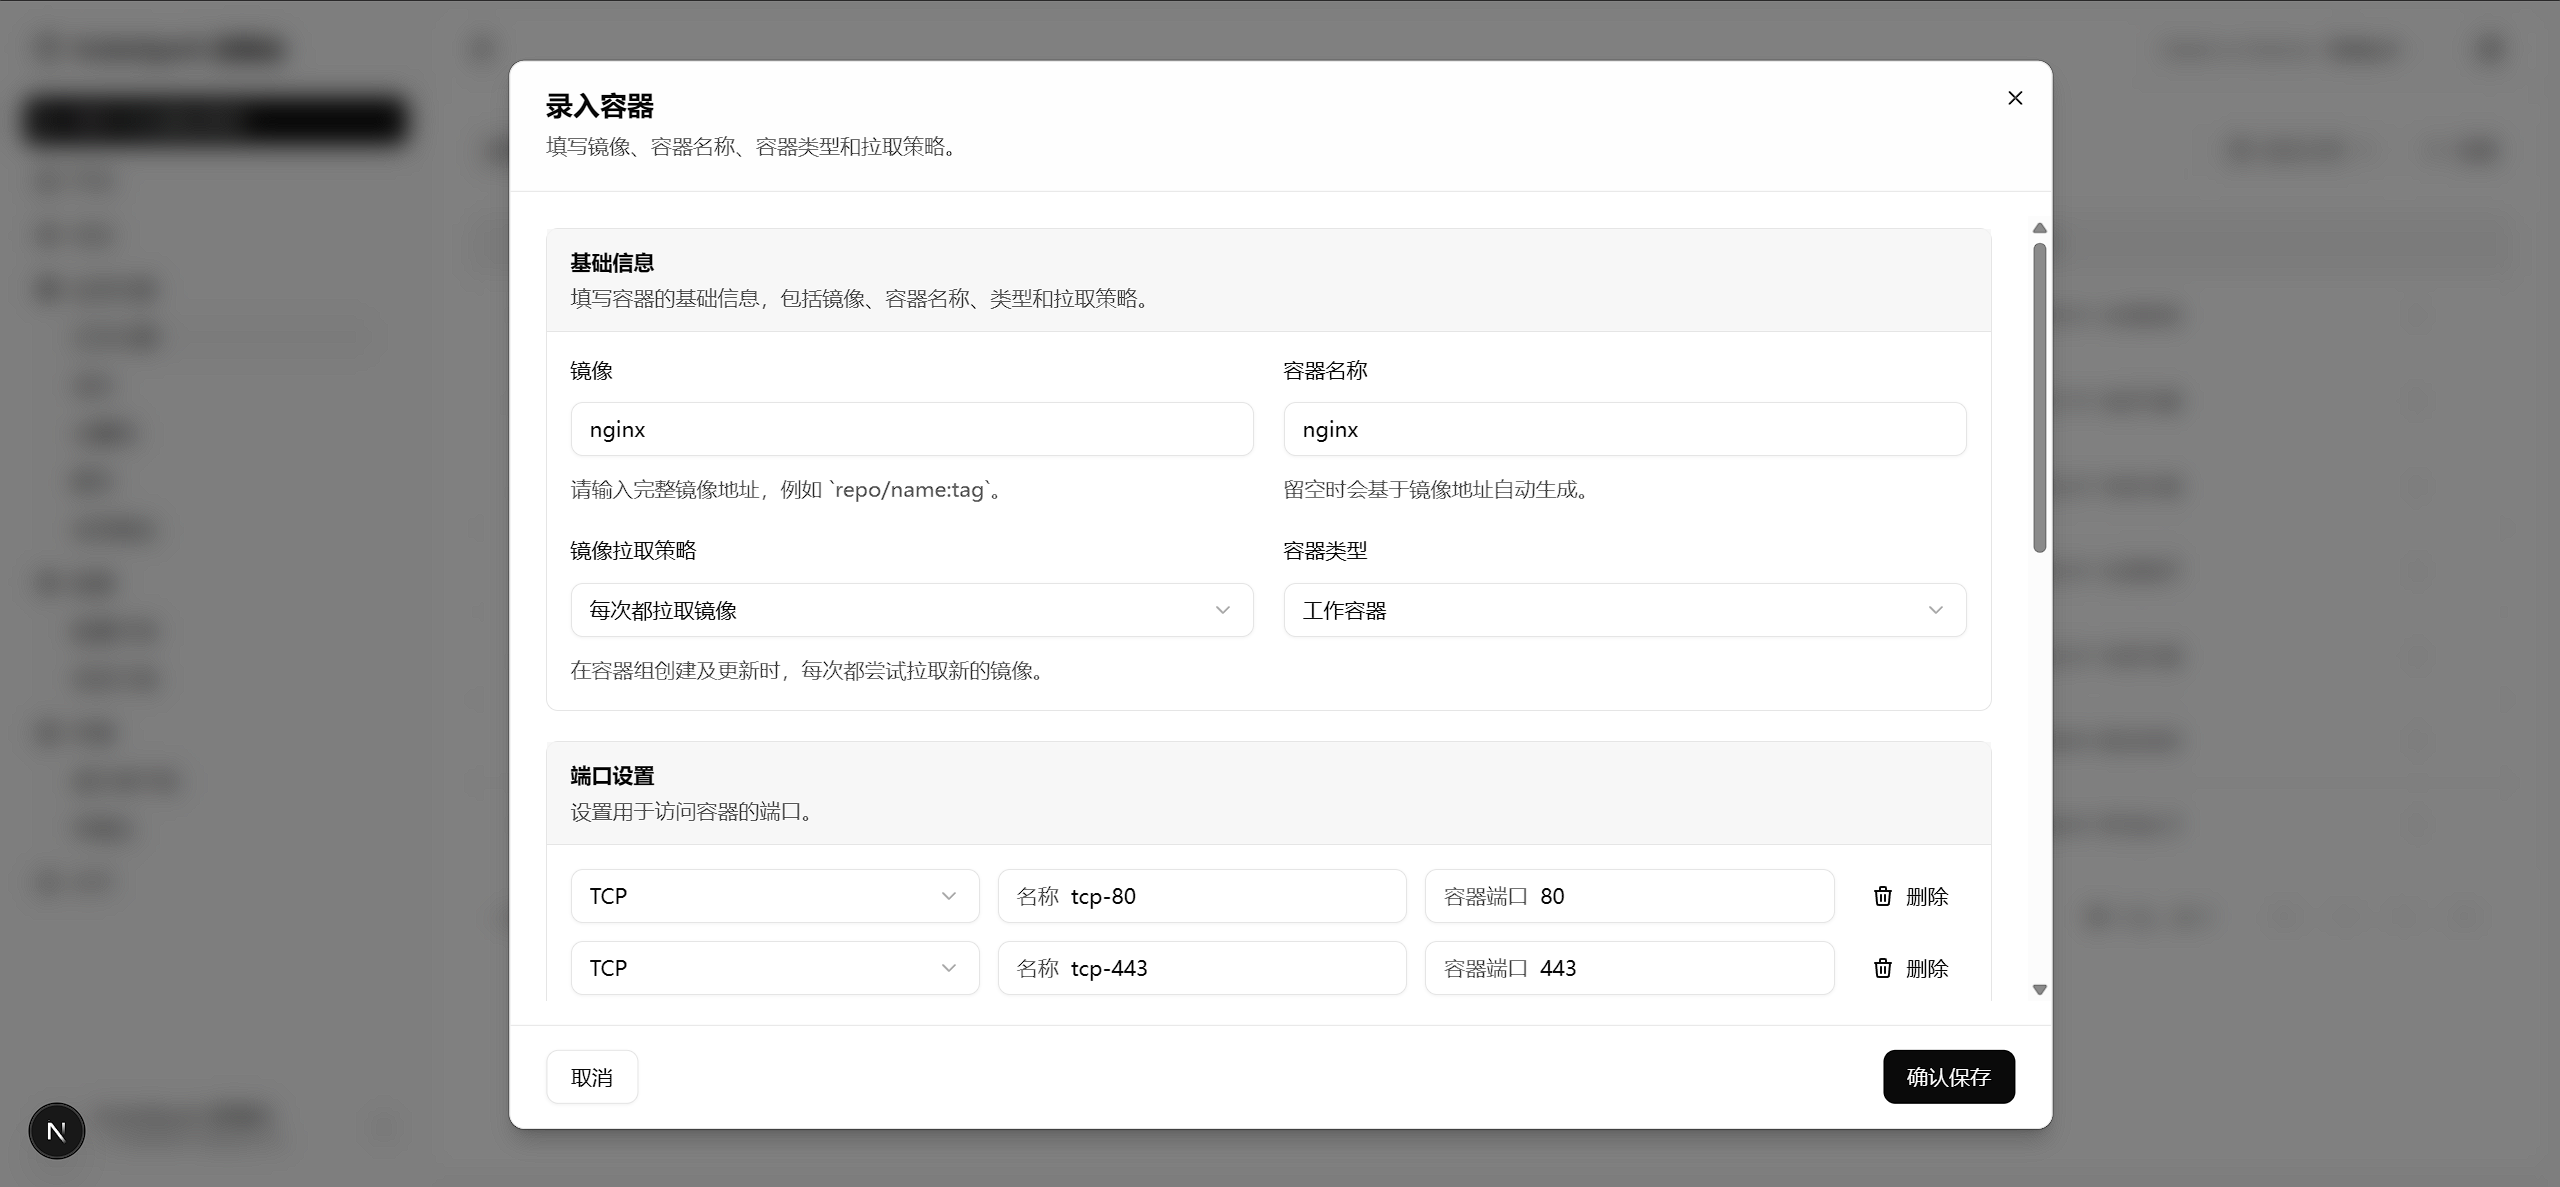Click the 取消 button
2560x1187 pixels.
(x=591, y=1077)
